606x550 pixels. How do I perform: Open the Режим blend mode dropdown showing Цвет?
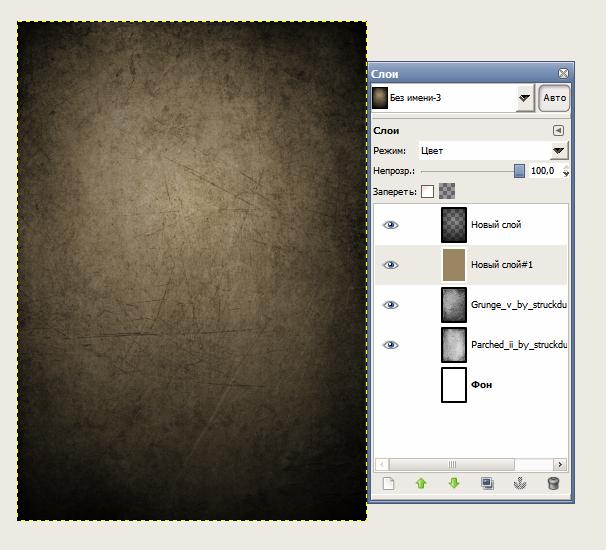[493, 150]
